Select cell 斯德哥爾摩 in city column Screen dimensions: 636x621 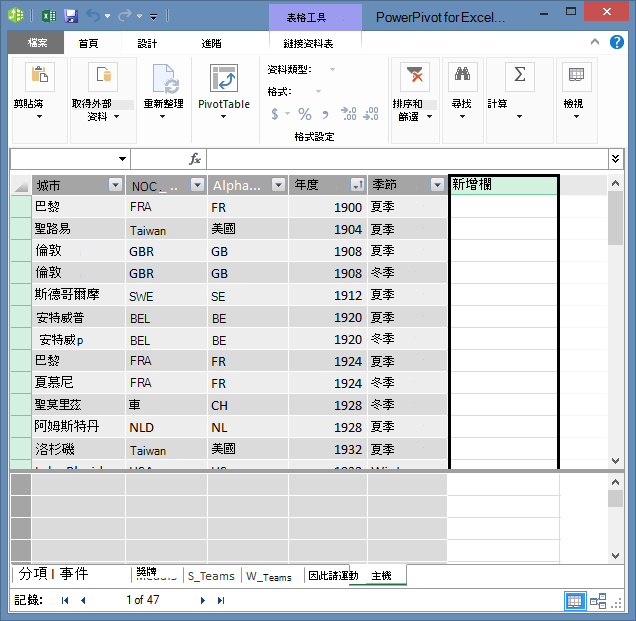[79, 295]
